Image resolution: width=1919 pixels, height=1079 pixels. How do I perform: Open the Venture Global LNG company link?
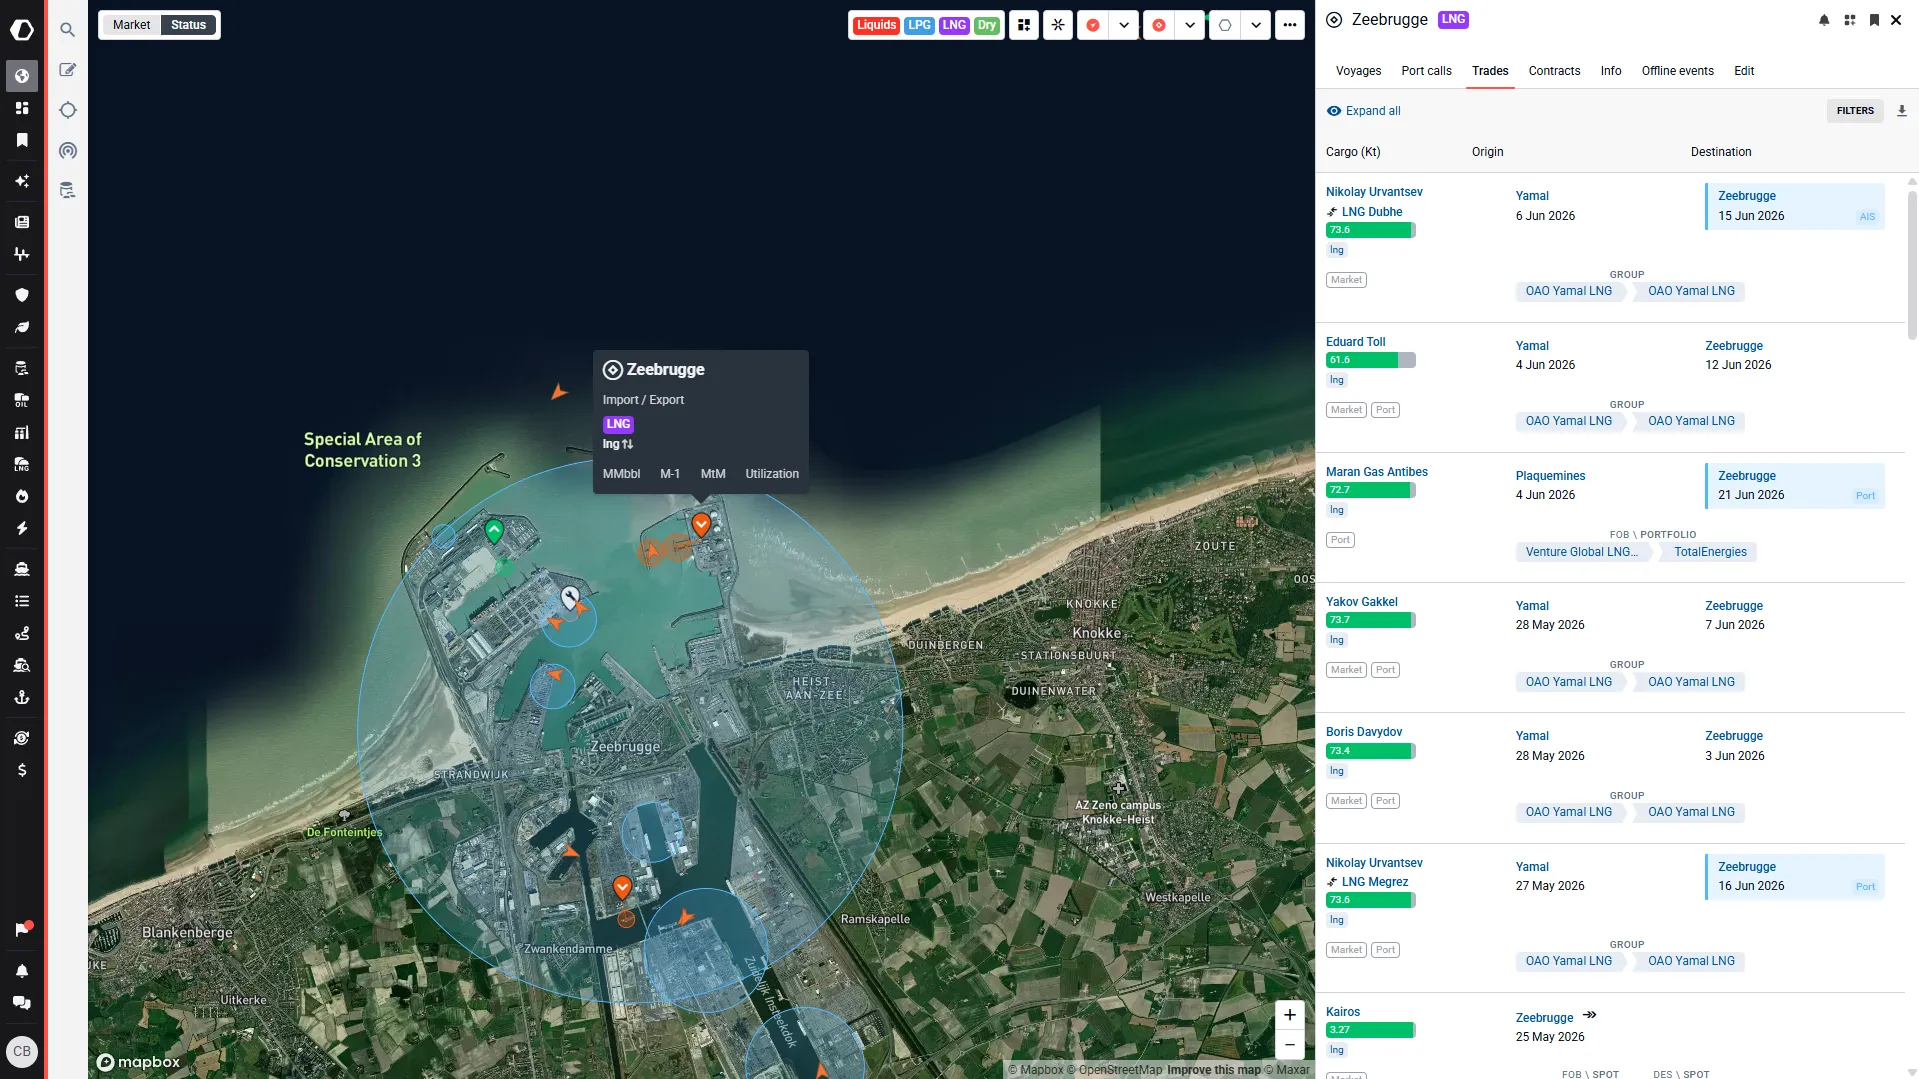[x=1581, y=552]
